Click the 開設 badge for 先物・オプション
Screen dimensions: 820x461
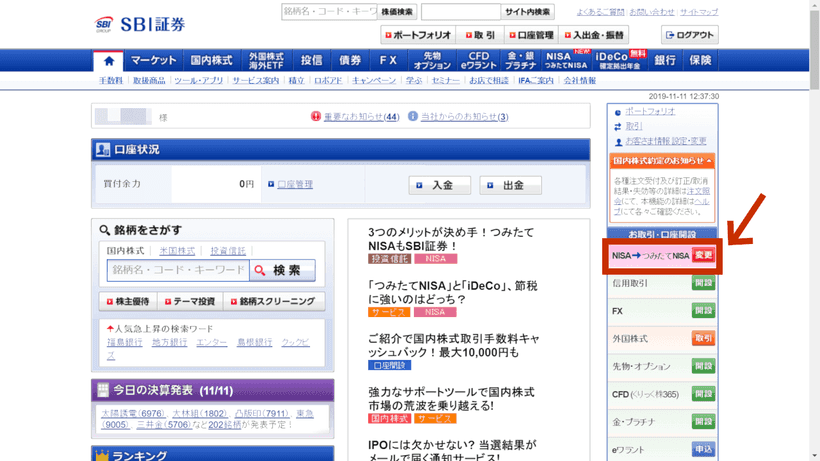[703, 366]
